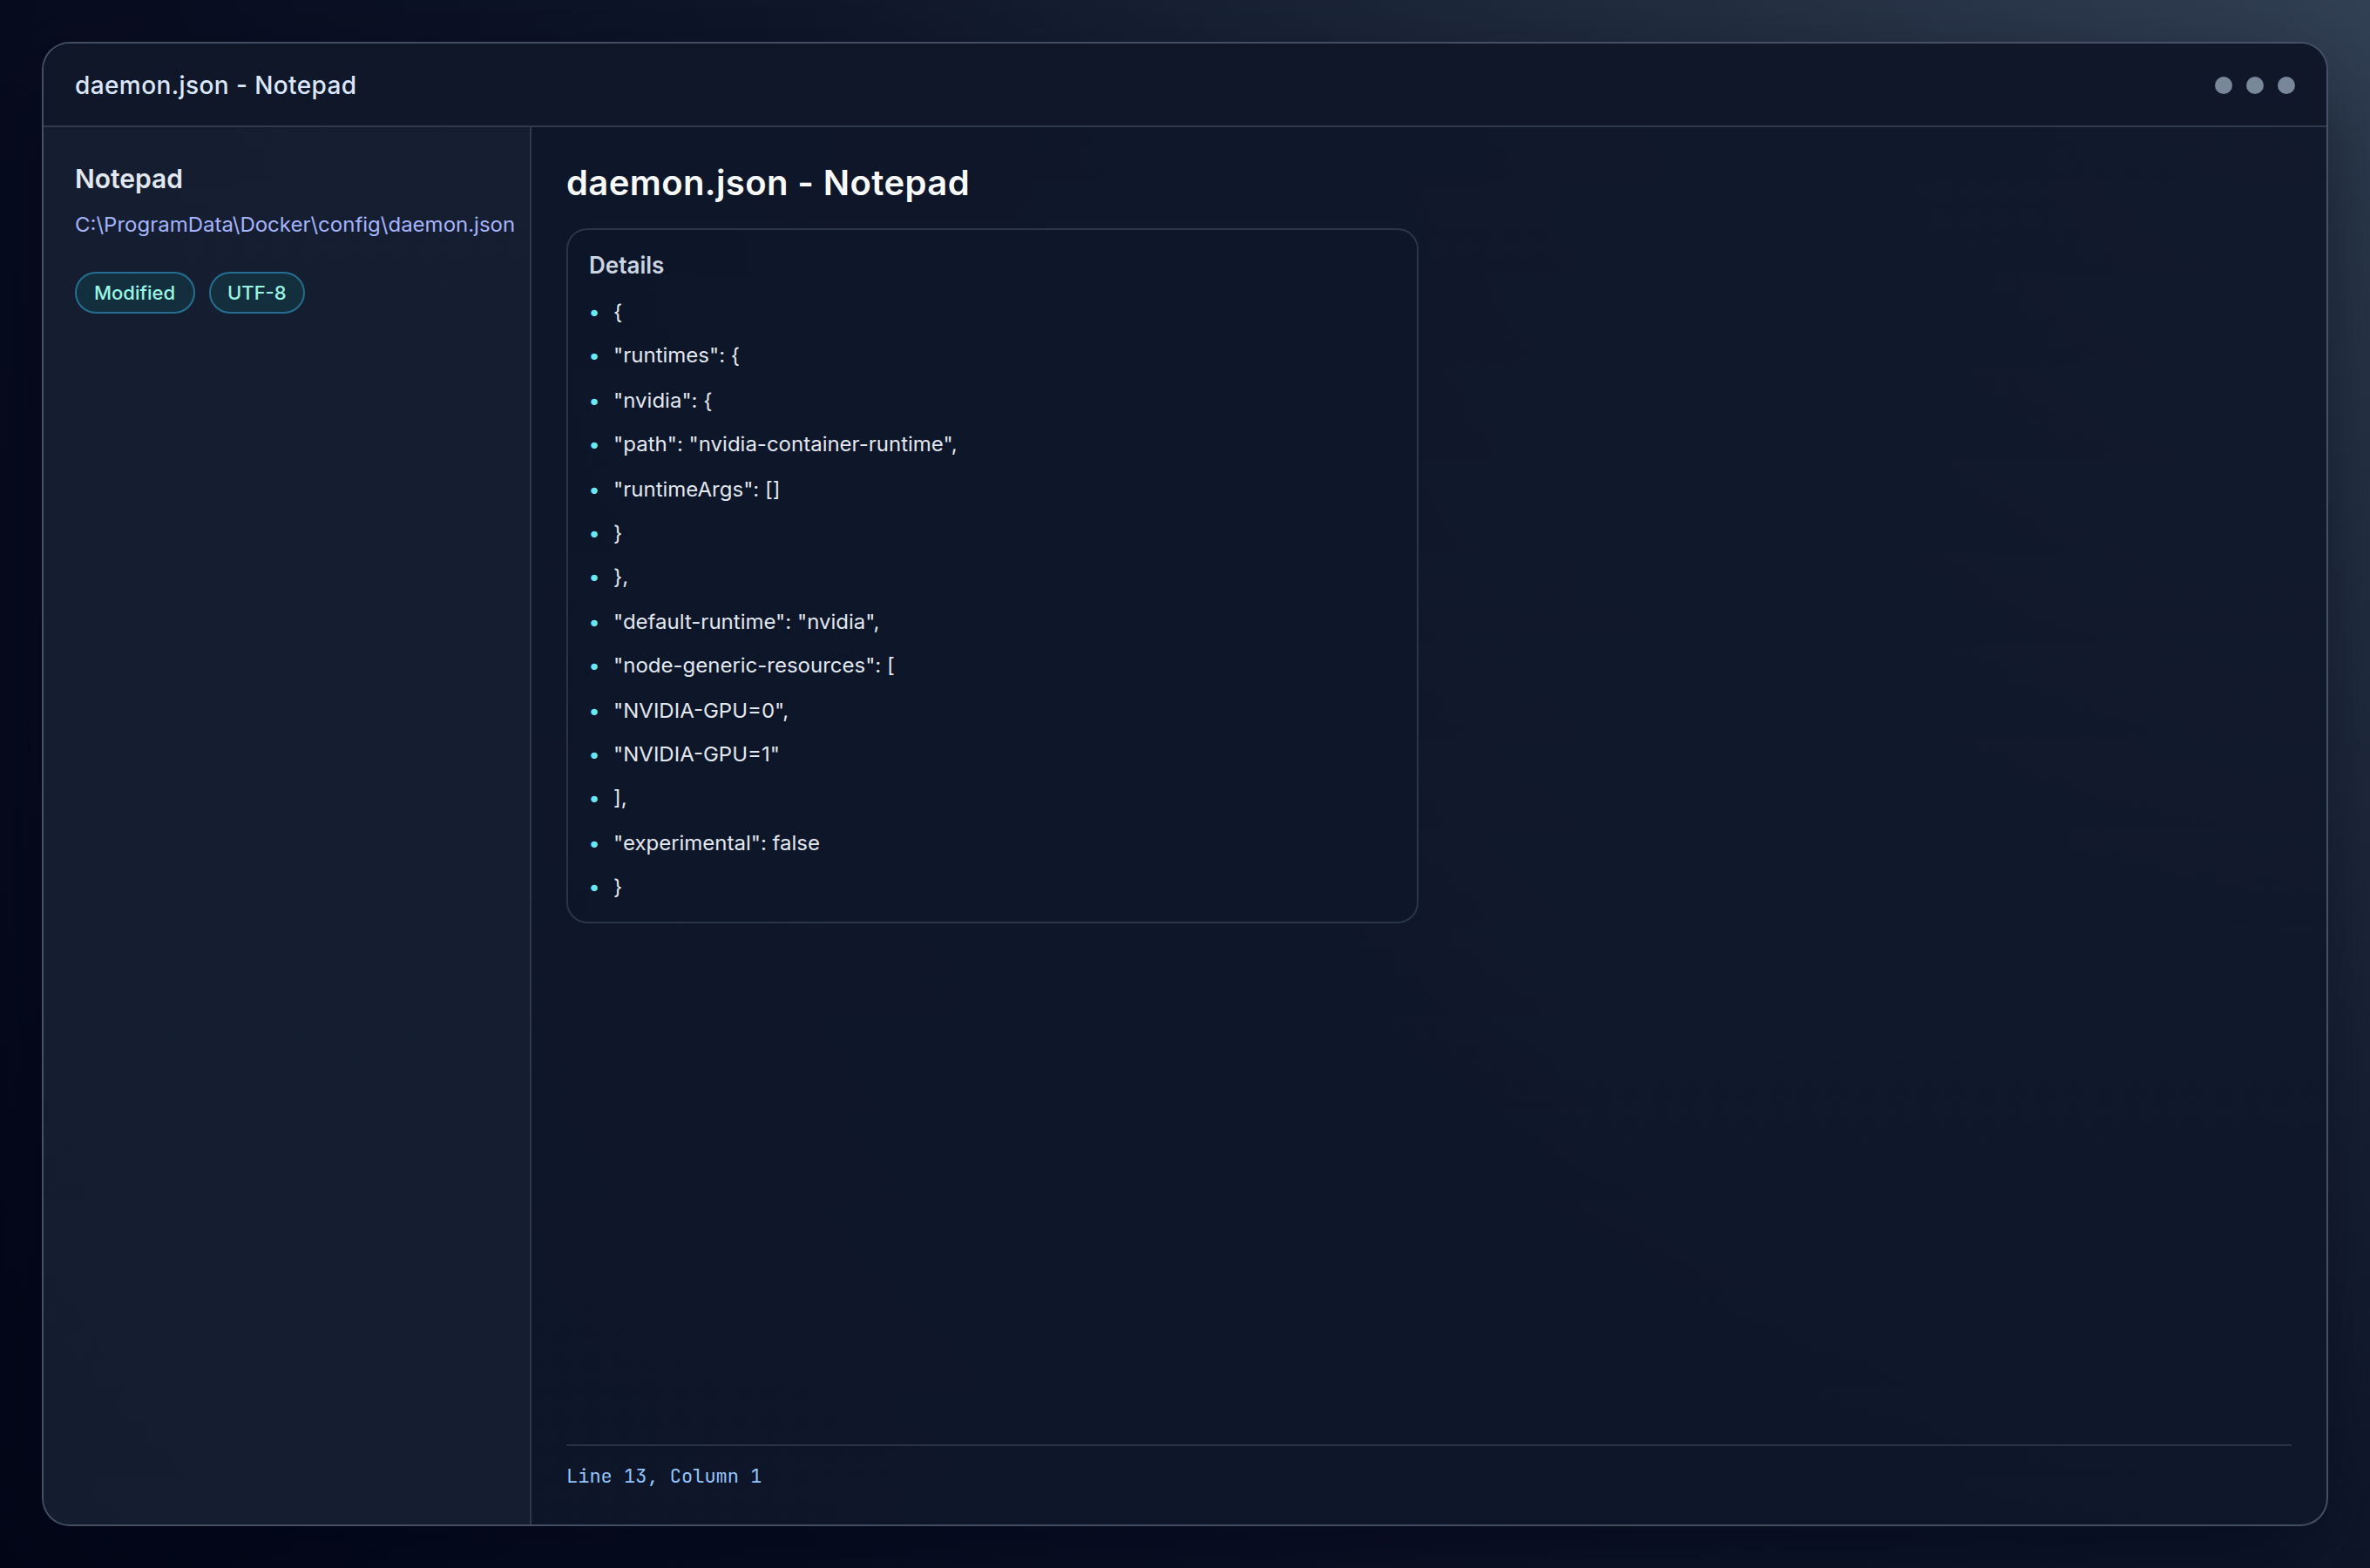
Task: Click the middle window control dot
Action: coord(2254,85)
